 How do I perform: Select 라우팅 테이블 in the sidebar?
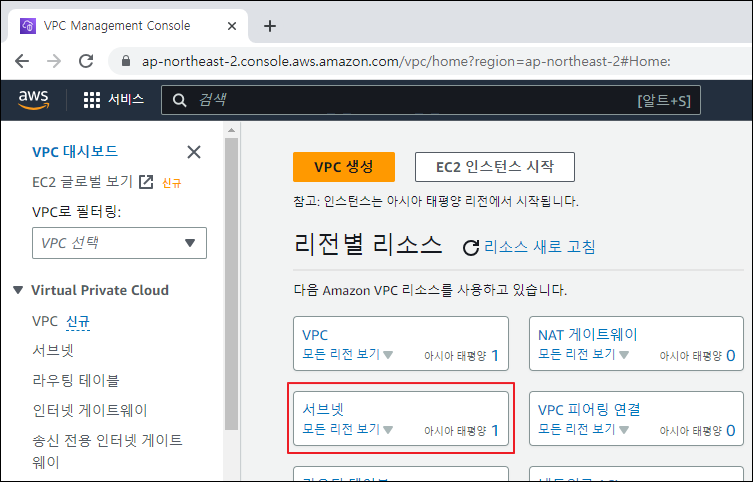[75, 380]
